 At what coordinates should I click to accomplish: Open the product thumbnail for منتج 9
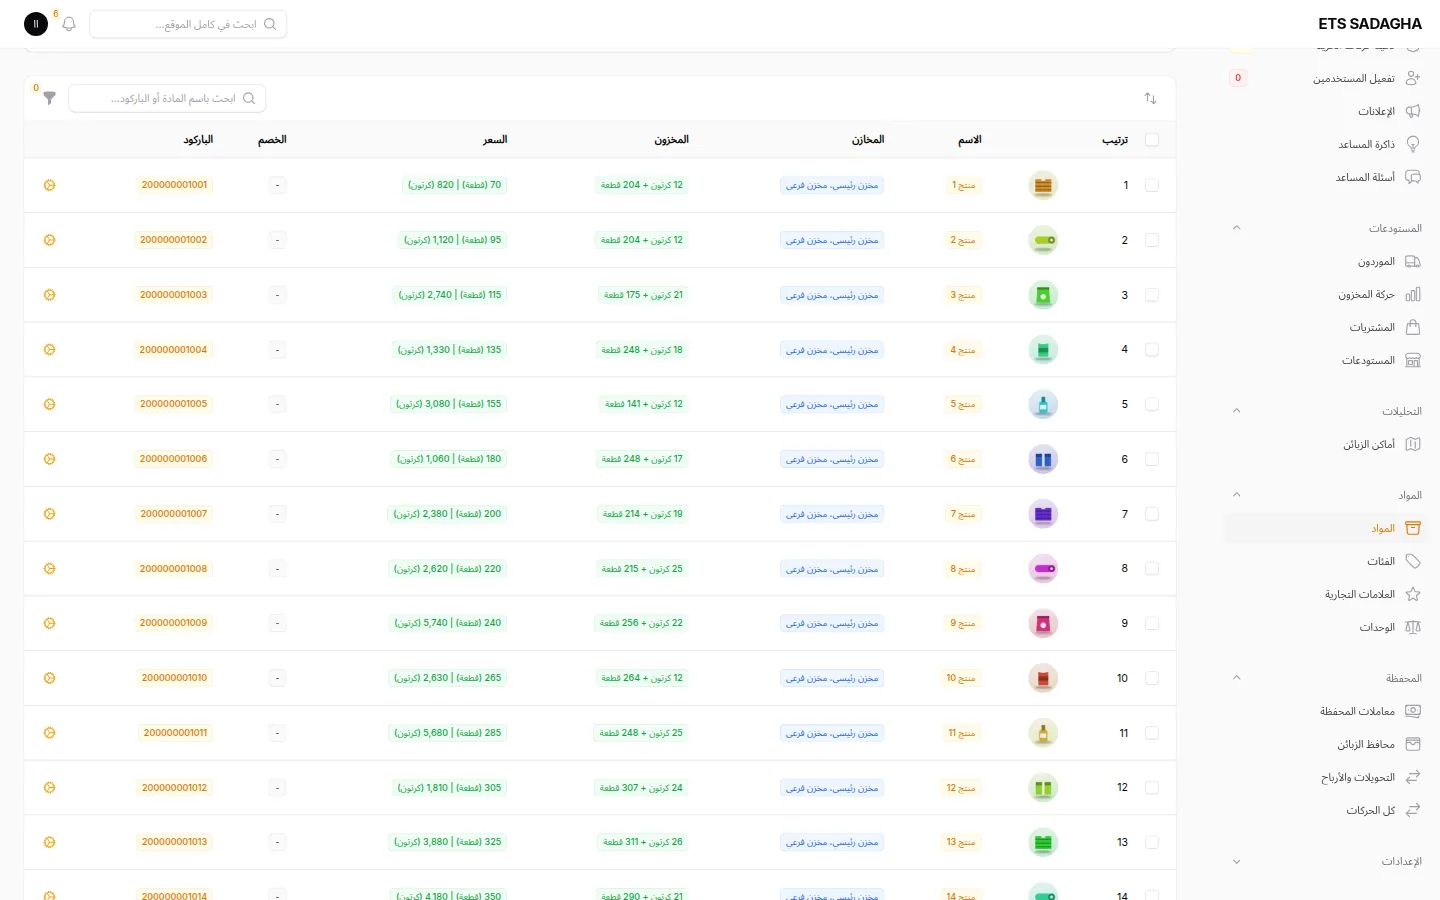point(1043,623)
